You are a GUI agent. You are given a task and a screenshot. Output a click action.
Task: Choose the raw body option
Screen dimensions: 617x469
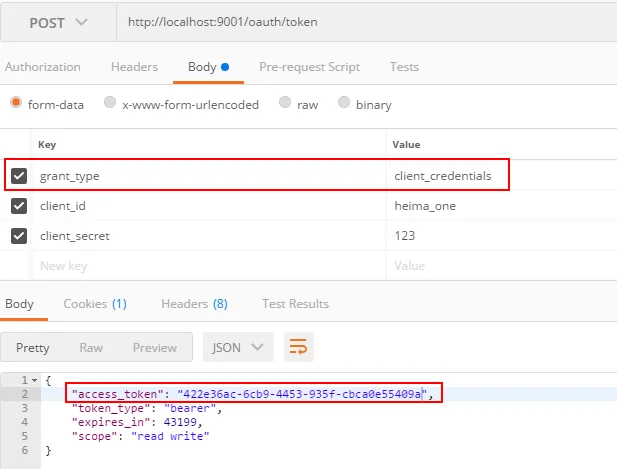click(x=285, y=103)
